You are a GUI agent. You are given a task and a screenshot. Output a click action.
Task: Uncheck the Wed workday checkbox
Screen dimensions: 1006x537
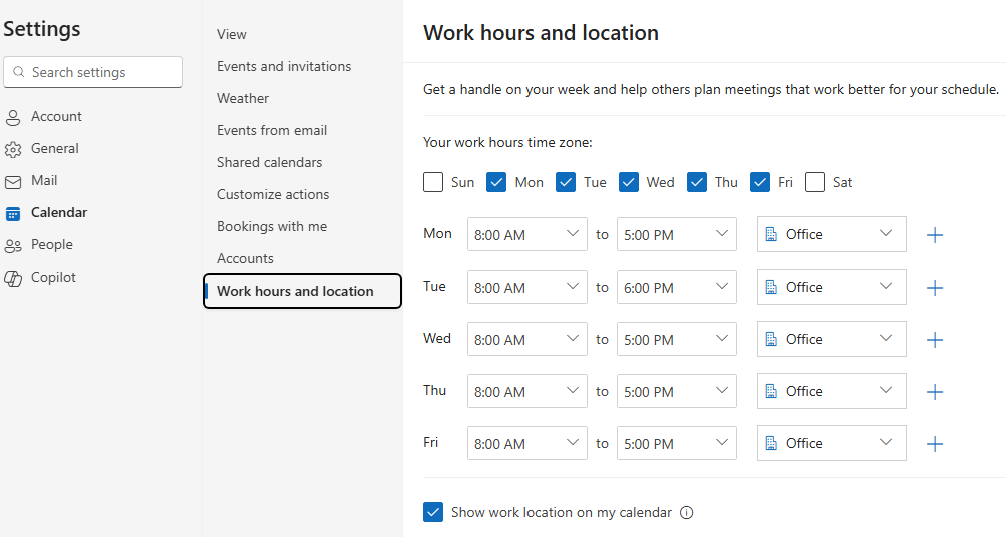point(629,182)
